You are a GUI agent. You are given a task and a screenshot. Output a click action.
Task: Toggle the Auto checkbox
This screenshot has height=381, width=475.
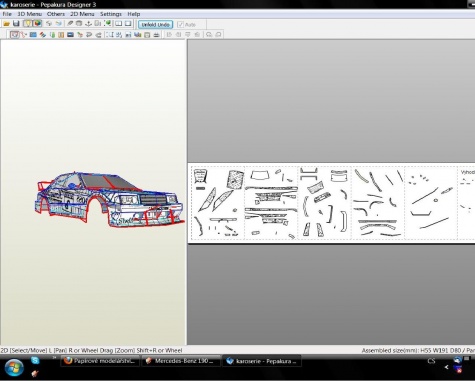[186, 25]
